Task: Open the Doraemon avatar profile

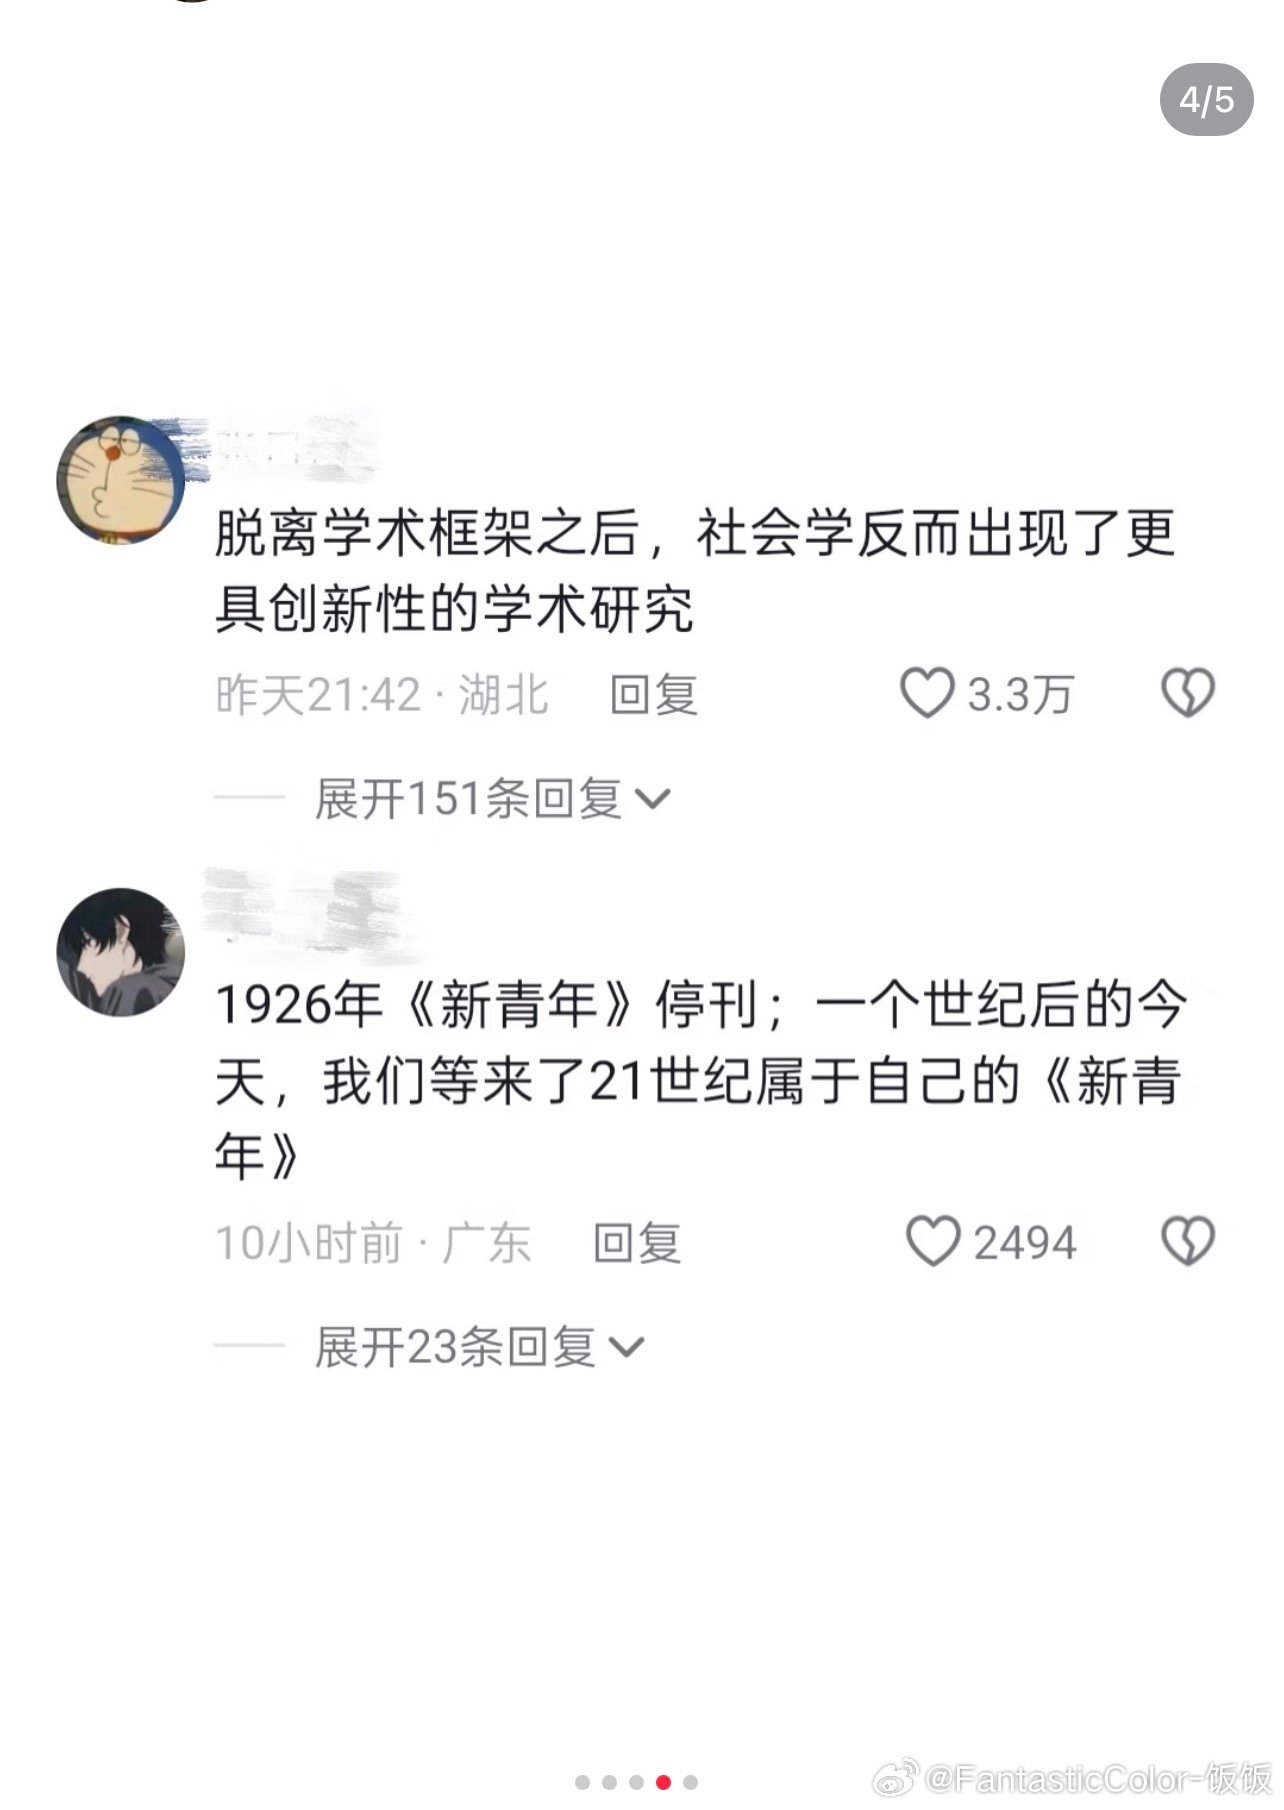Action: click(121, 480)
